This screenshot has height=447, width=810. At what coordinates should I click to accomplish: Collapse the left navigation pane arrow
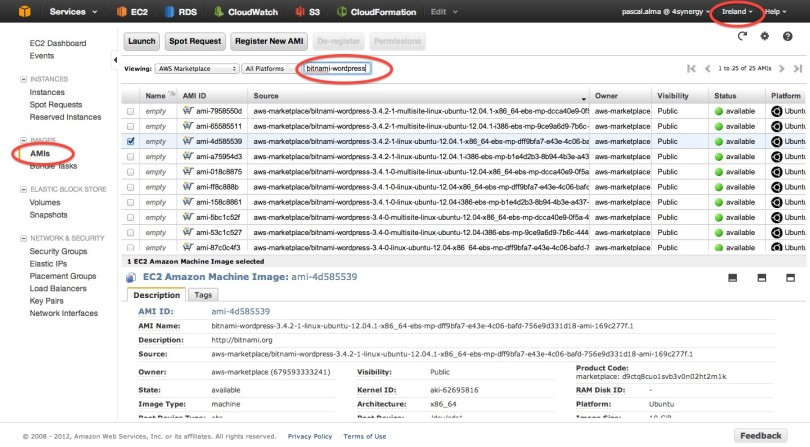point(115,60)
